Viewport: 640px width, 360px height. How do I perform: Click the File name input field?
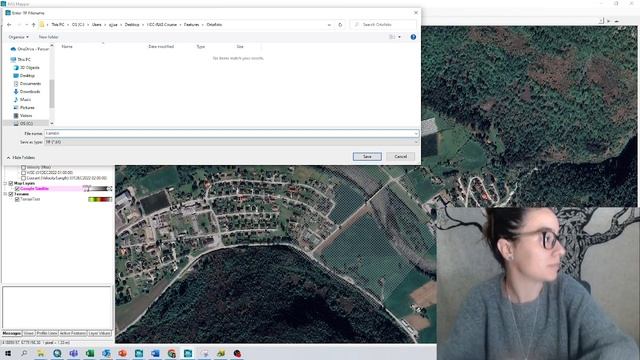pyautogui.click(x=231, y=133)
